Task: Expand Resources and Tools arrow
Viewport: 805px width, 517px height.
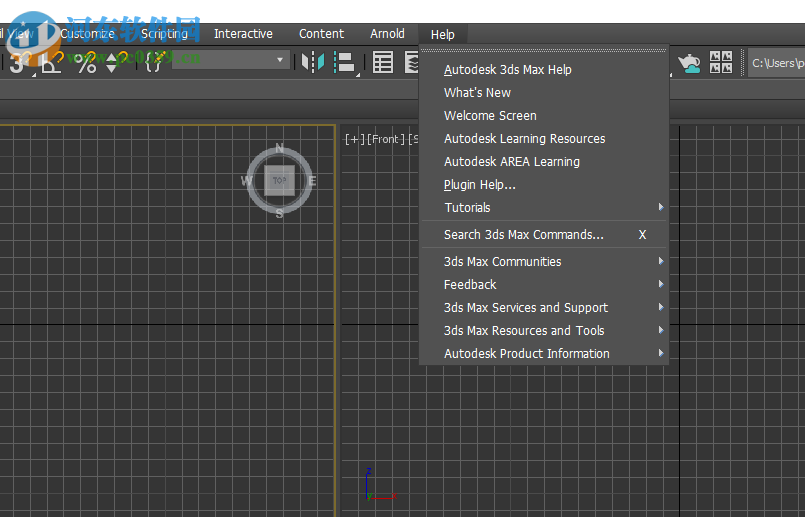Action: [x=661, y=330]
